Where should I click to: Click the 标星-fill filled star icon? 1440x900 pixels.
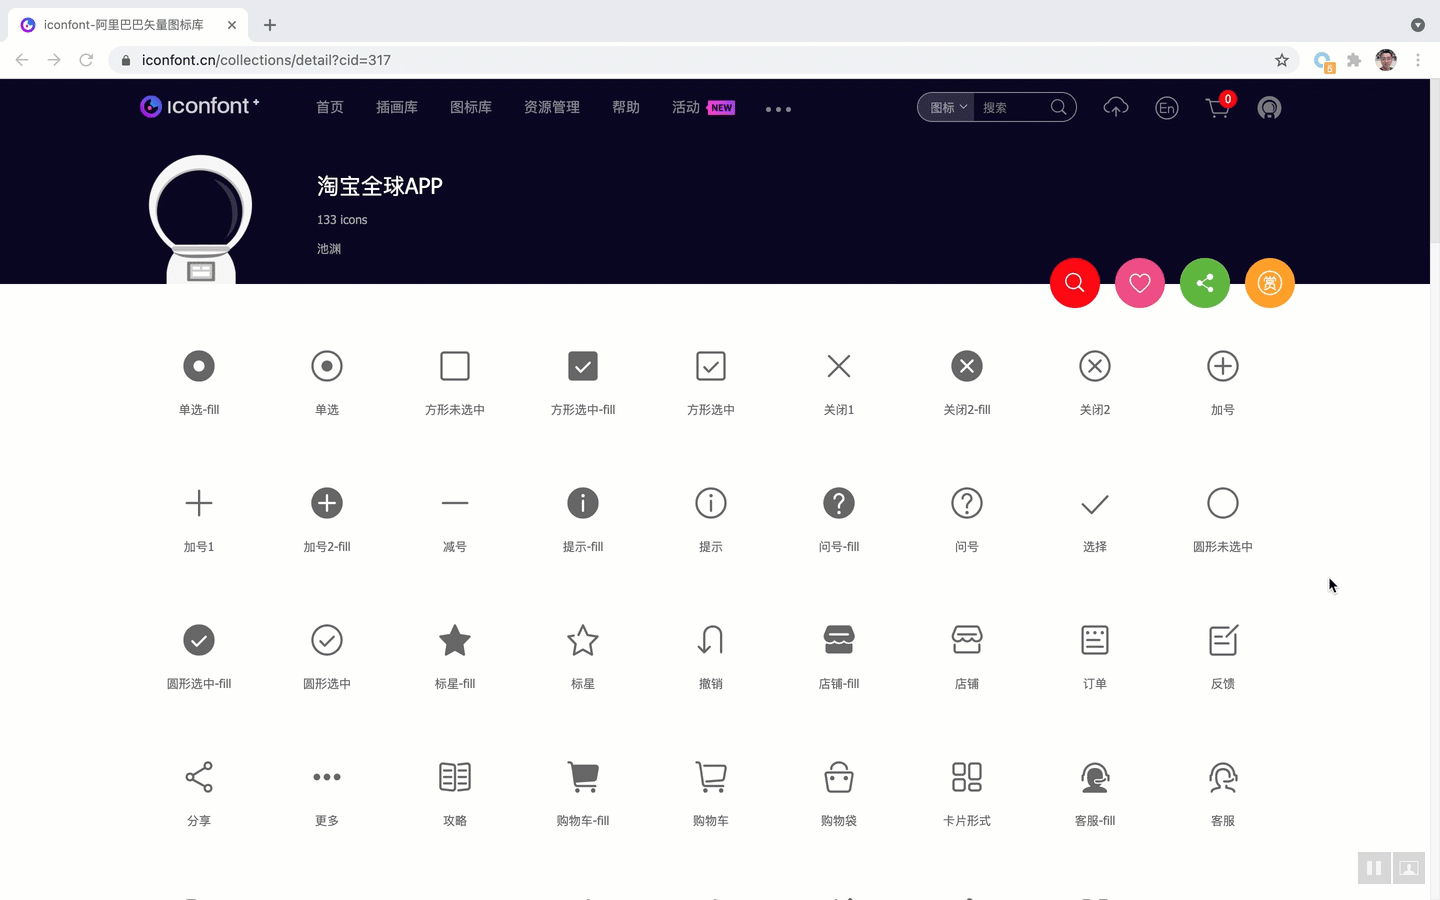point(455,640)
